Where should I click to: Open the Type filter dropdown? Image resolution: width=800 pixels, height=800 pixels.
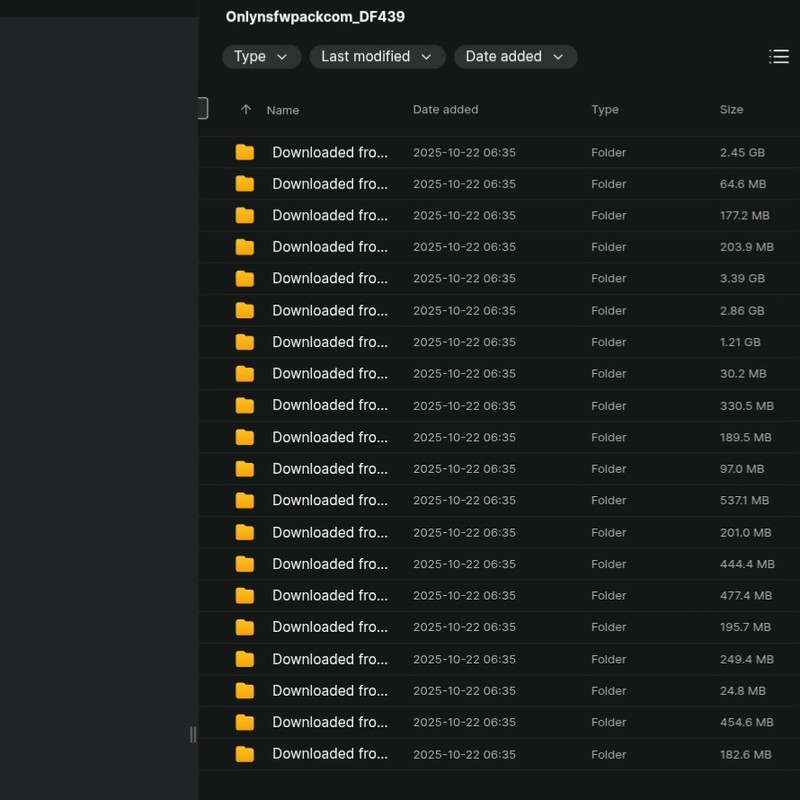click(261, 57)
